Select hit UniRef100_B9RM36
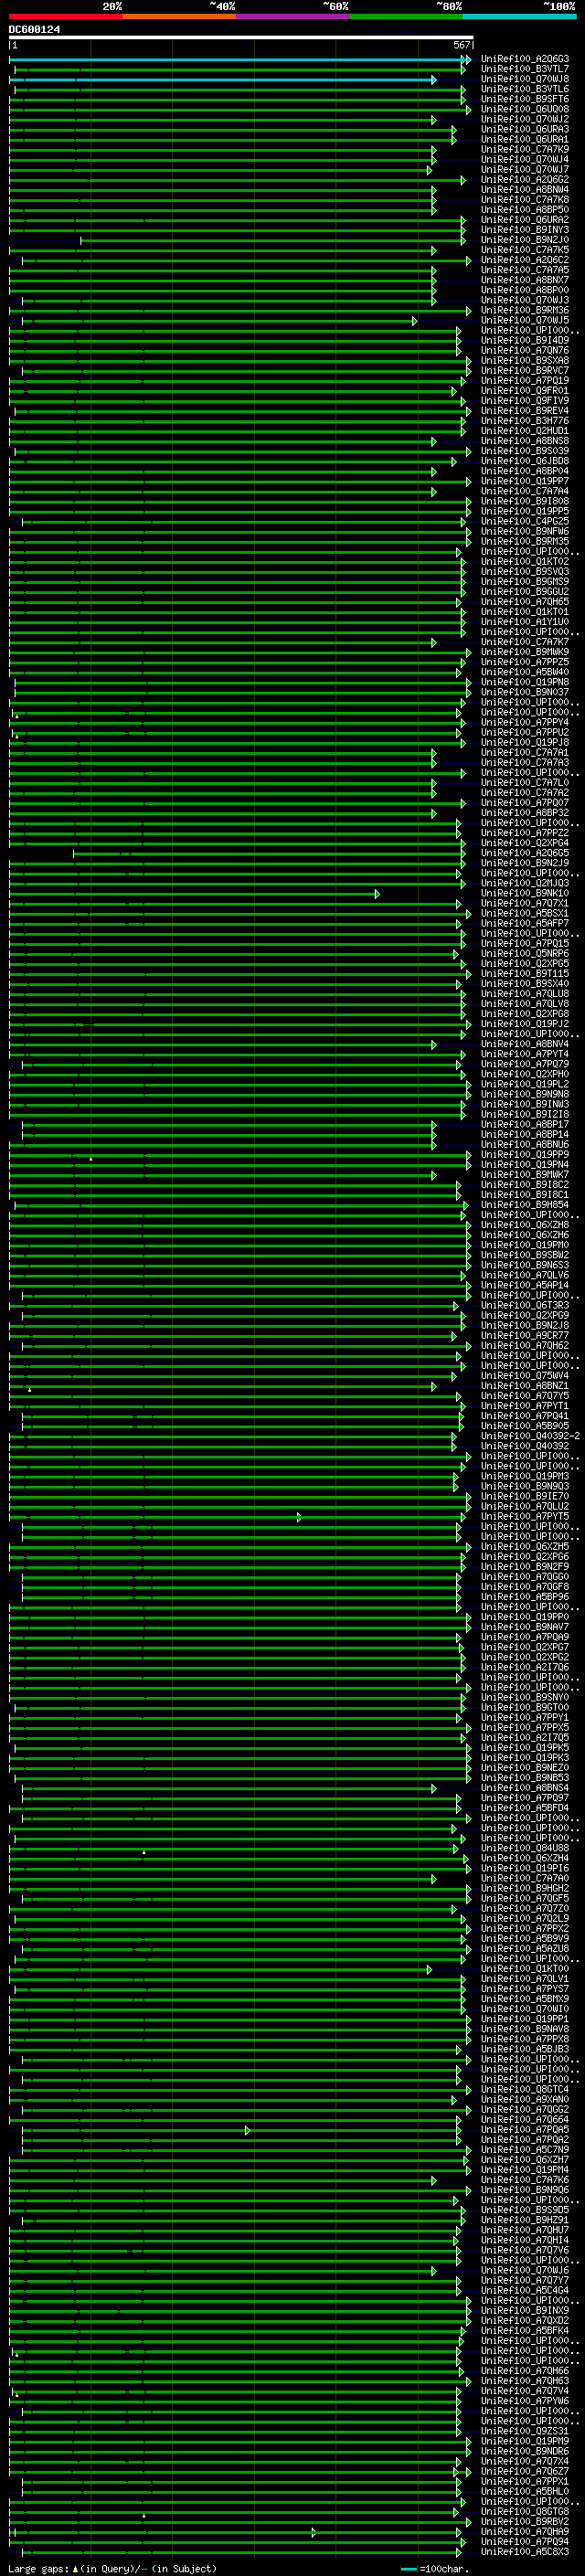 [525, 310]
